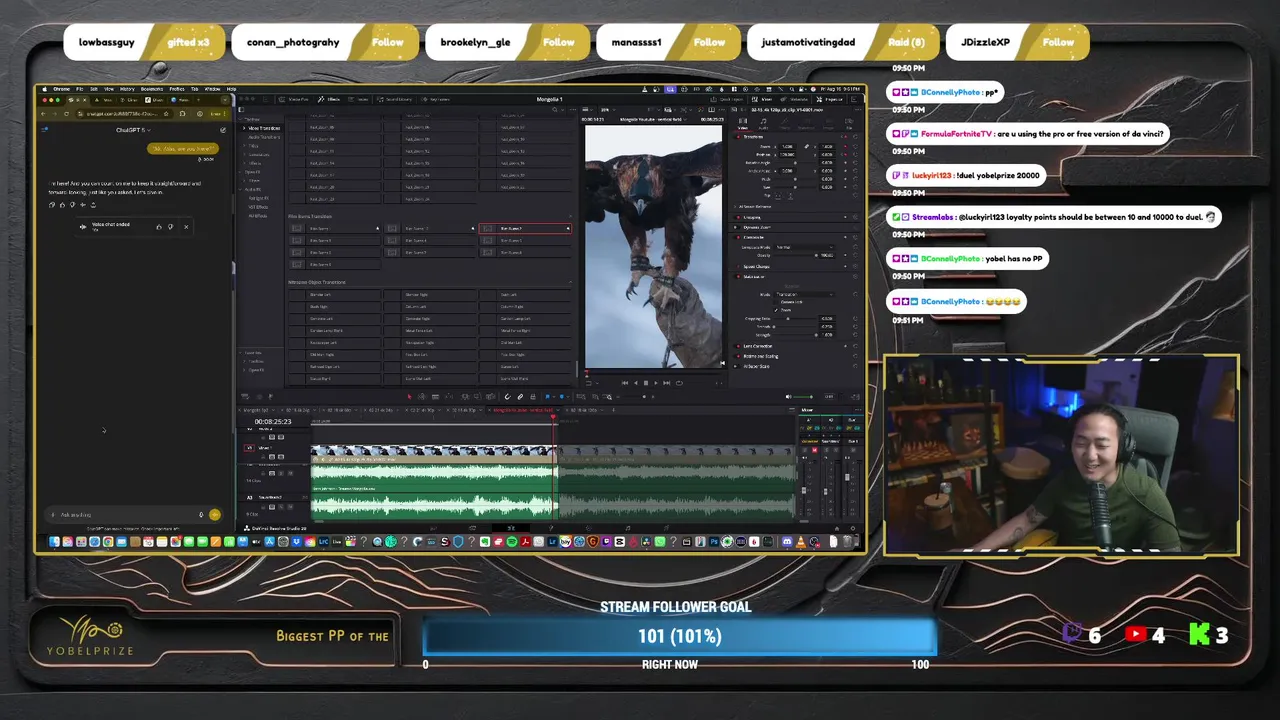Image resolution: width=1280 pixels, height=720 pixels.
Task: Click the flip vertical icon in Inspector
Action: pos(790,196)
